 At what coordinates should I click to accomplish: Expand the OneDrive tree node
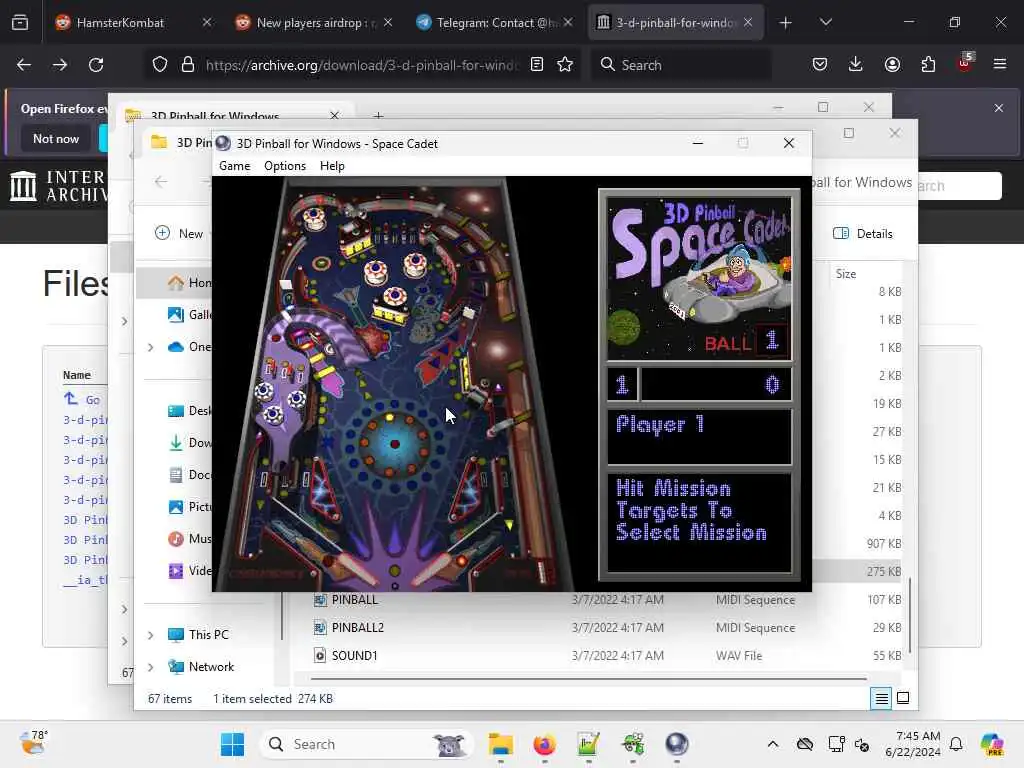coord(151,347)
